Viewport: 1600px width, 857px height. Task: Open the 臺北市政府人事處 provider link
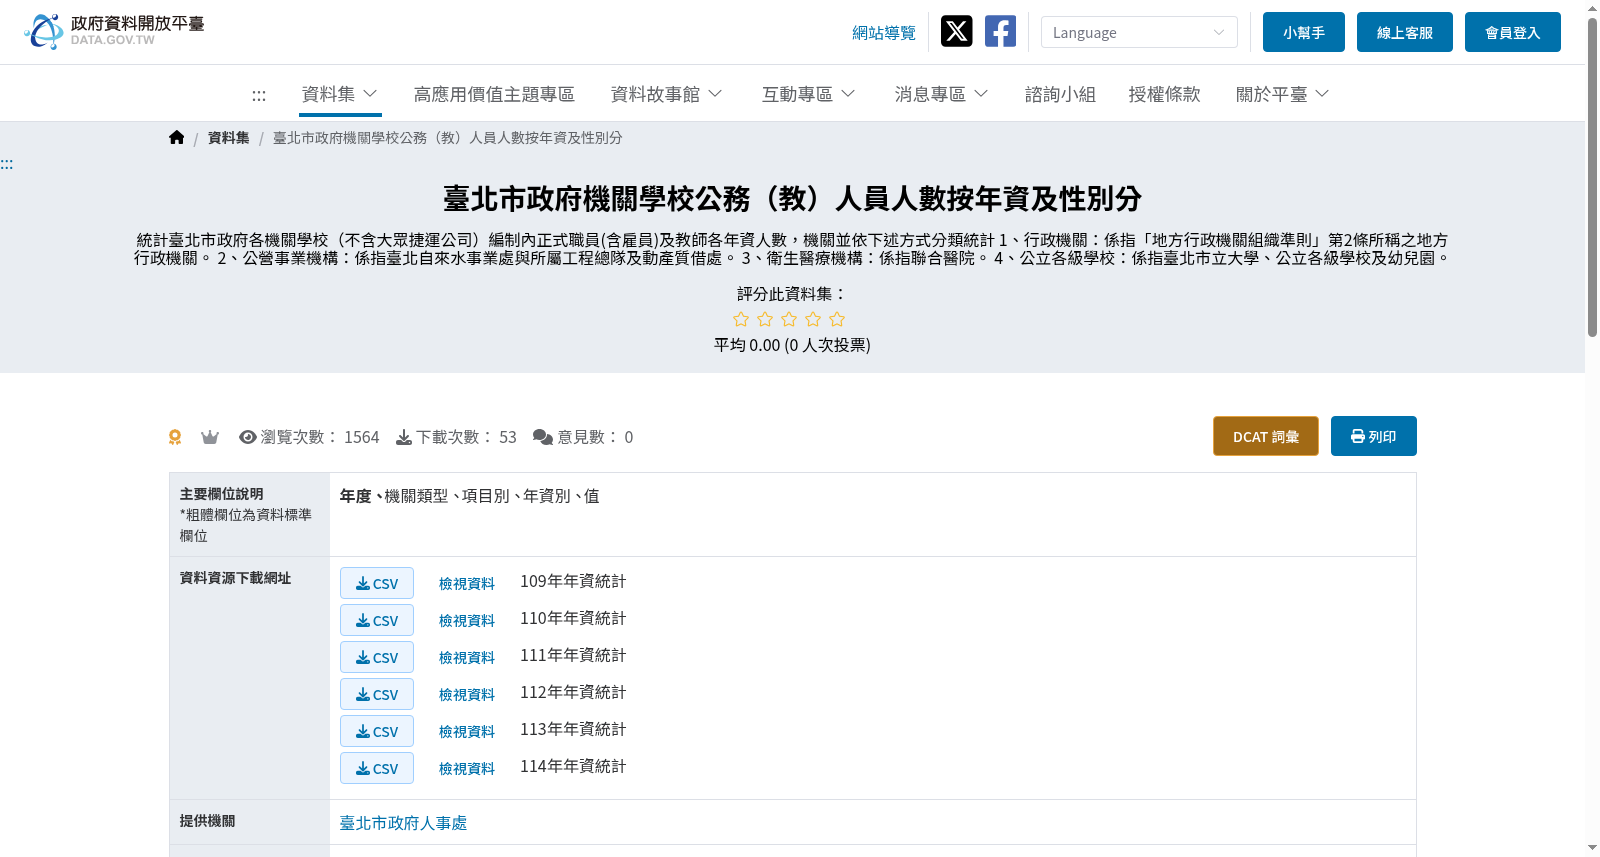(403, 823)
